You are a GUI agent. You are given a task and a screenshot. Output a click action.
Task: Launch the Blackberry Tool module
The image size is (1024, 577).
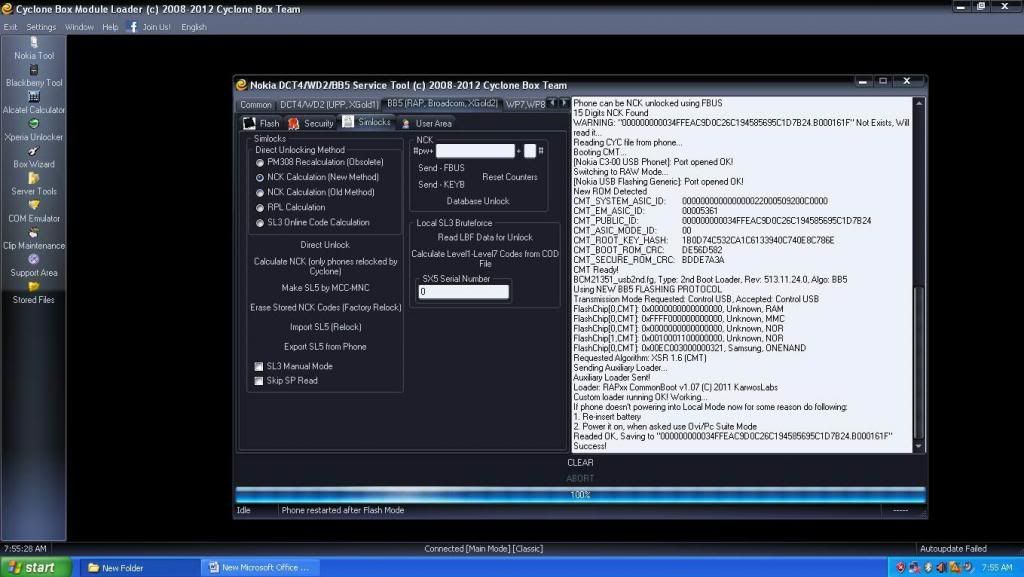(x=34, y=70)
